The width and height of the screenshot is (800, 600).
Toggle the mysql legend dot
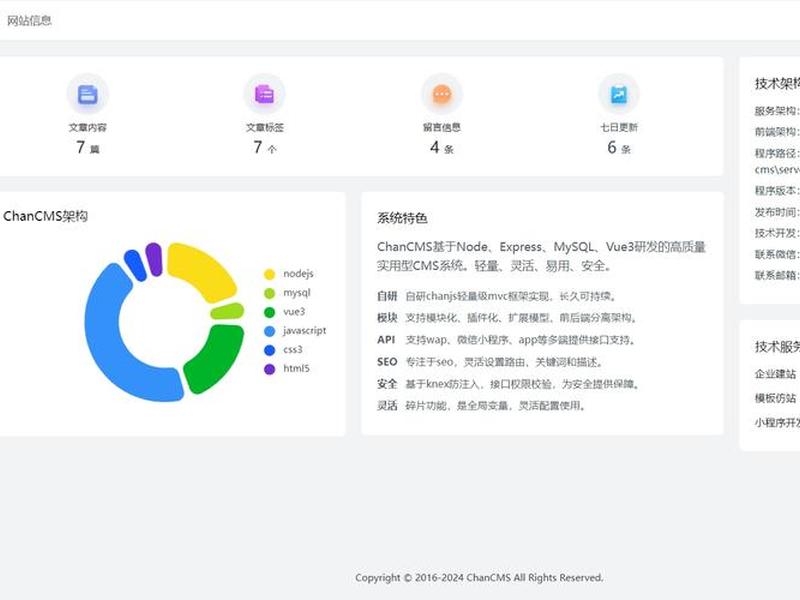(269, 293)
